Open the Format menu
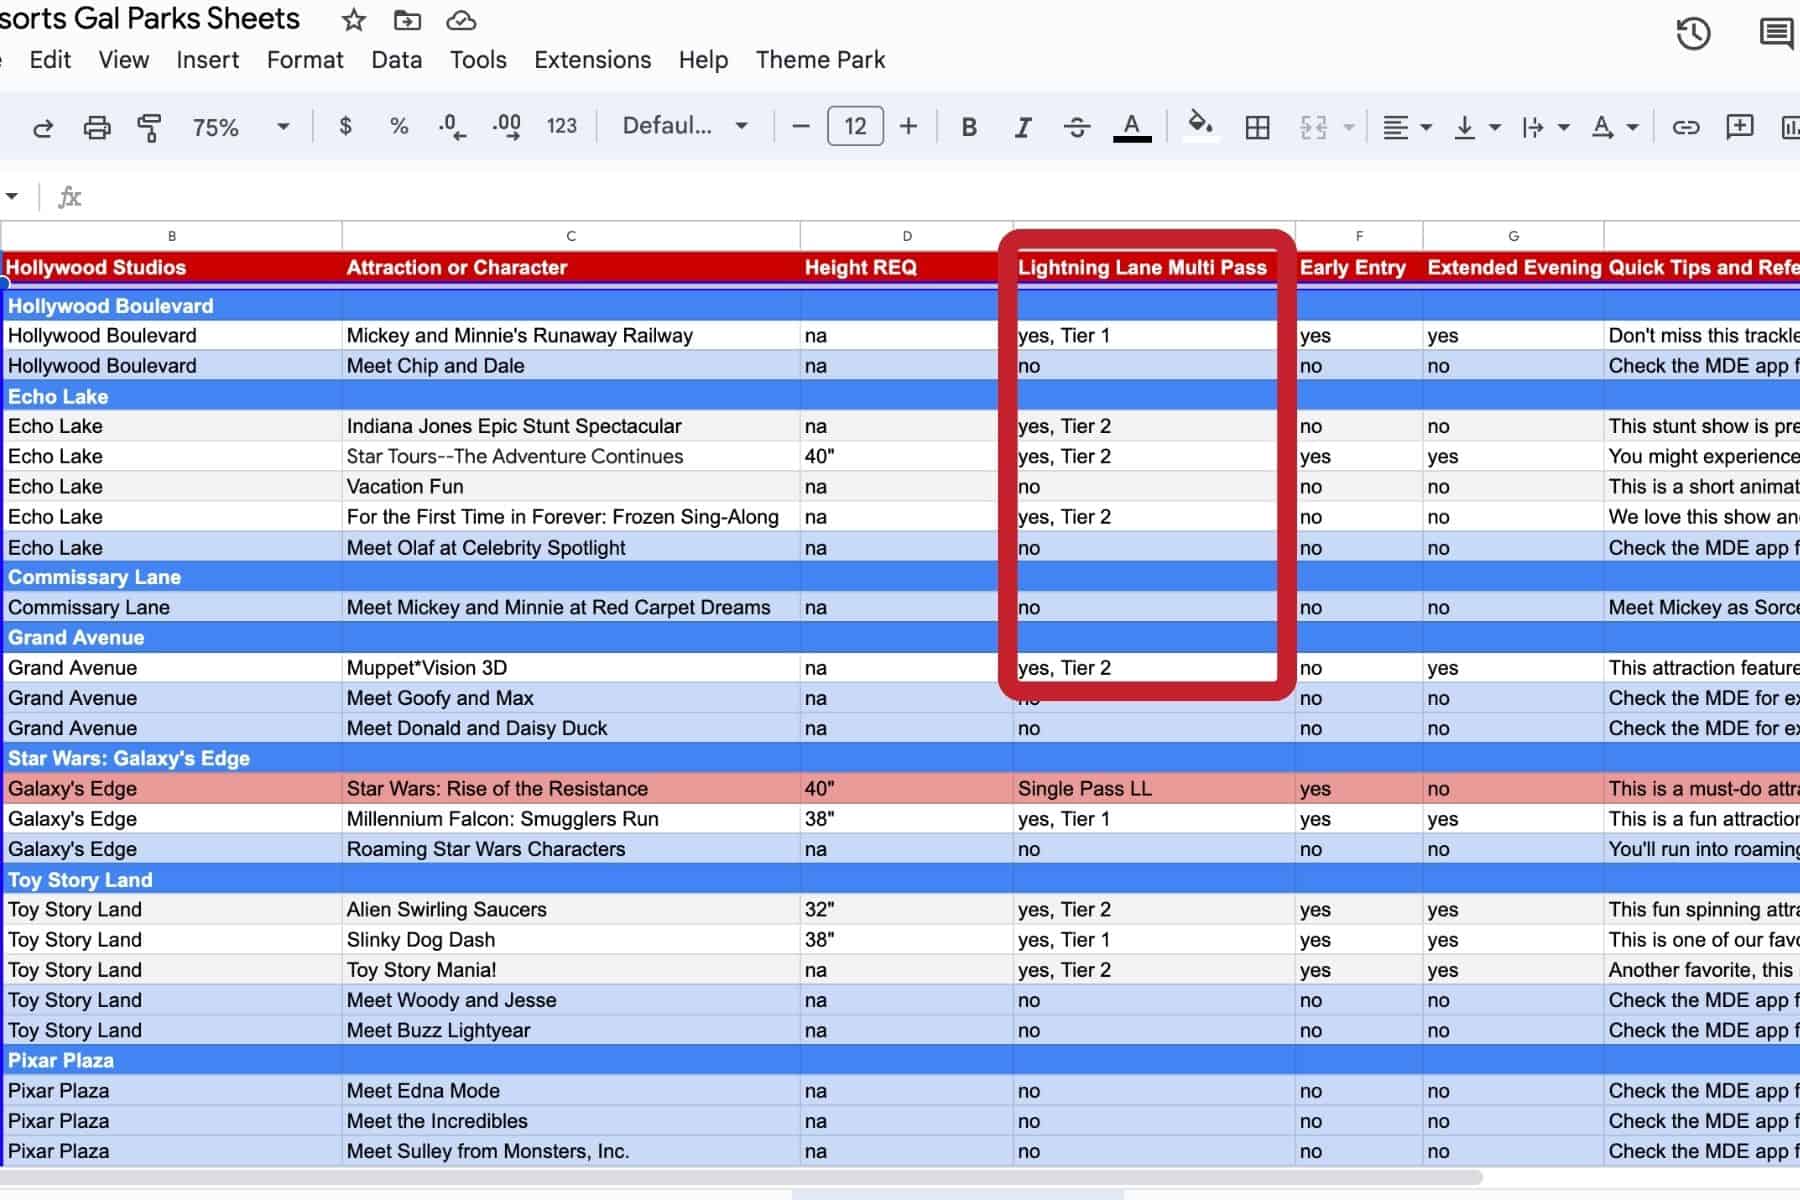This screenshot has height=1200, width=1800. pyautogui.click(x=305, y=60)
